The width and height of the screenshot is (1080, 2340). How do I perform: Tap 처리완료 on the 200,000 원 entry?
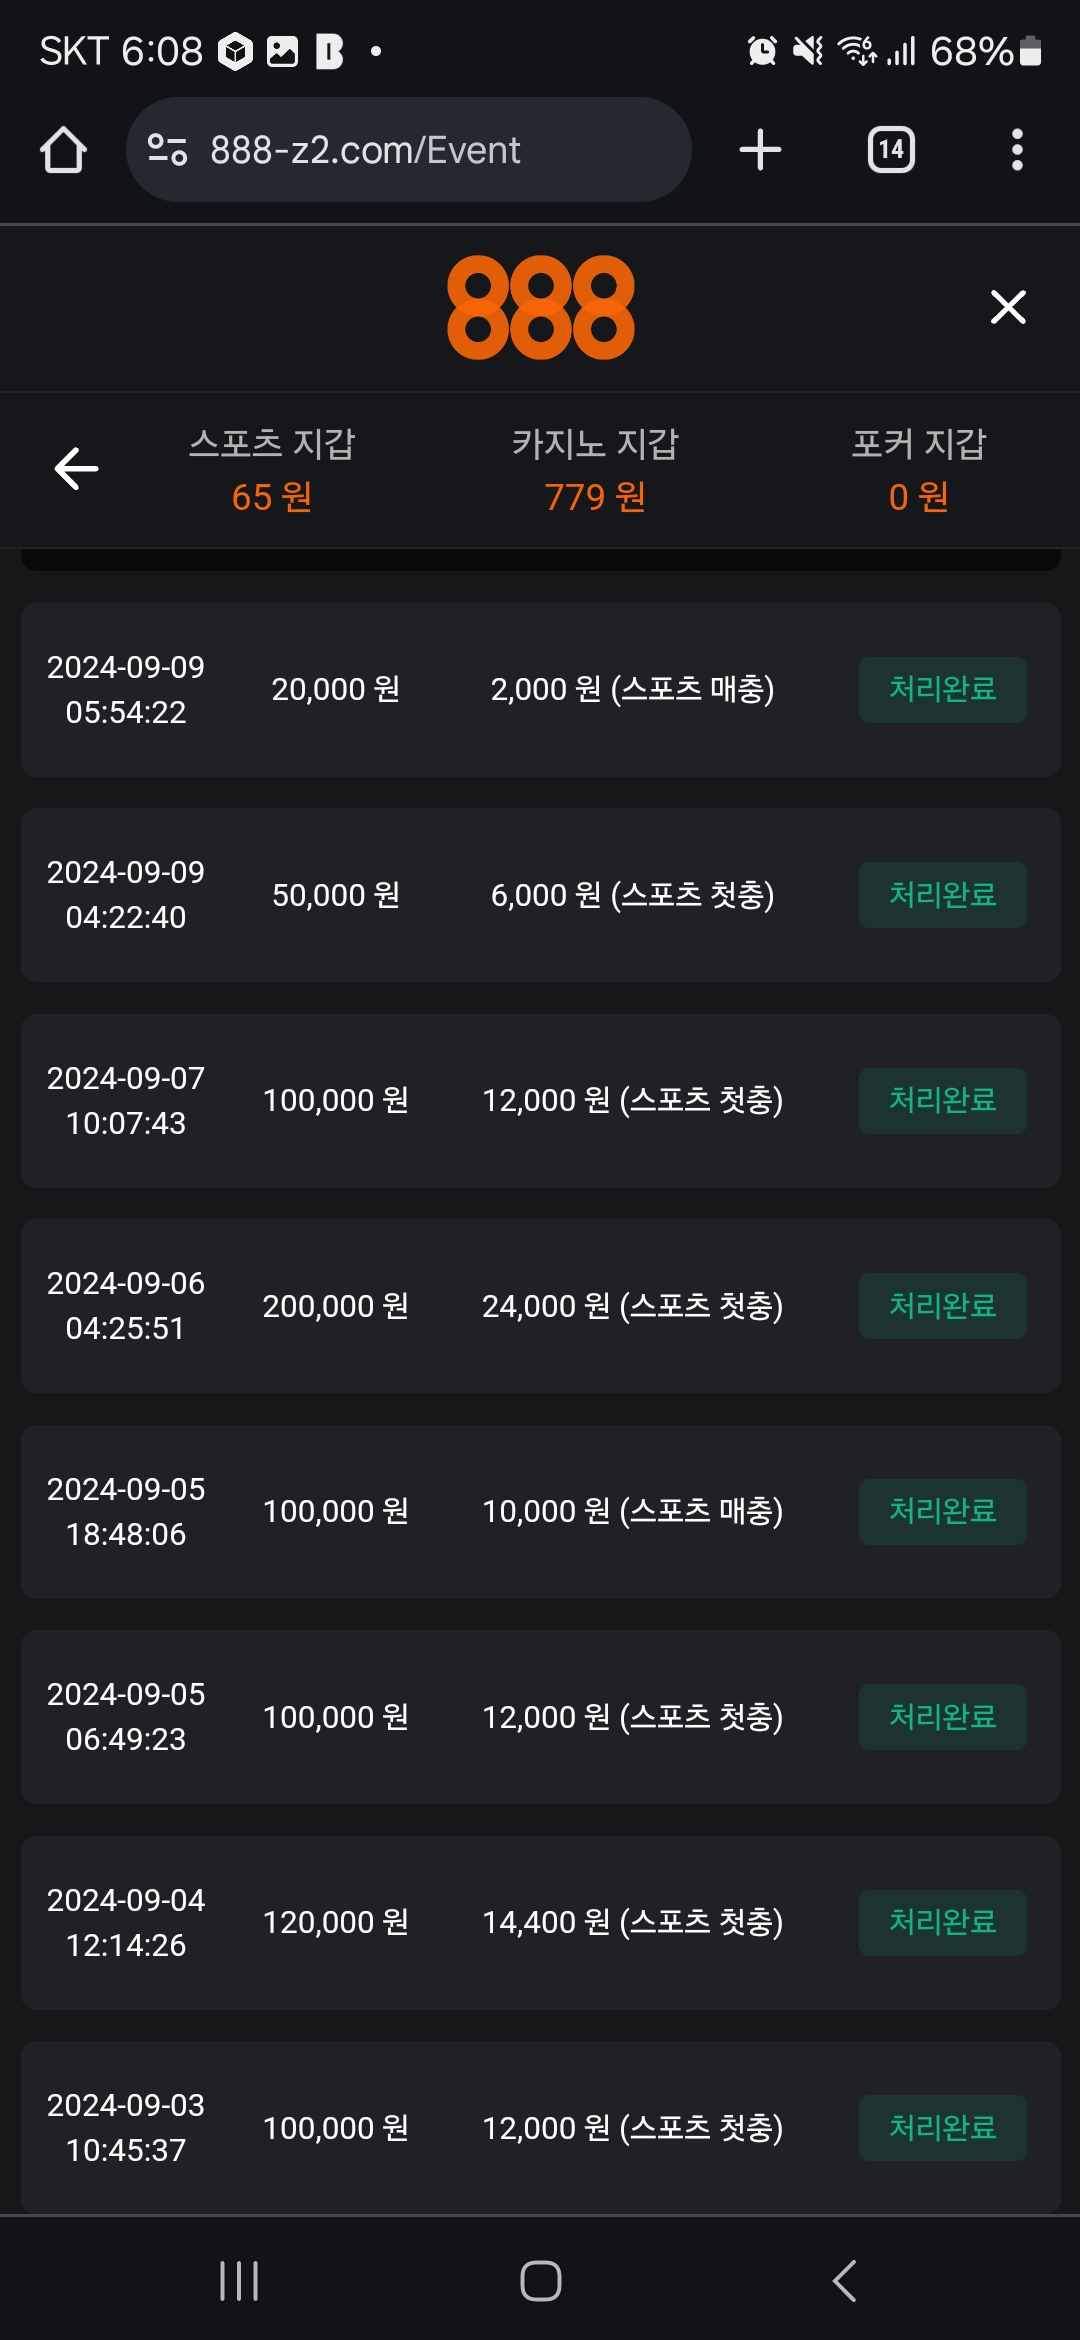pos(942,1306)
